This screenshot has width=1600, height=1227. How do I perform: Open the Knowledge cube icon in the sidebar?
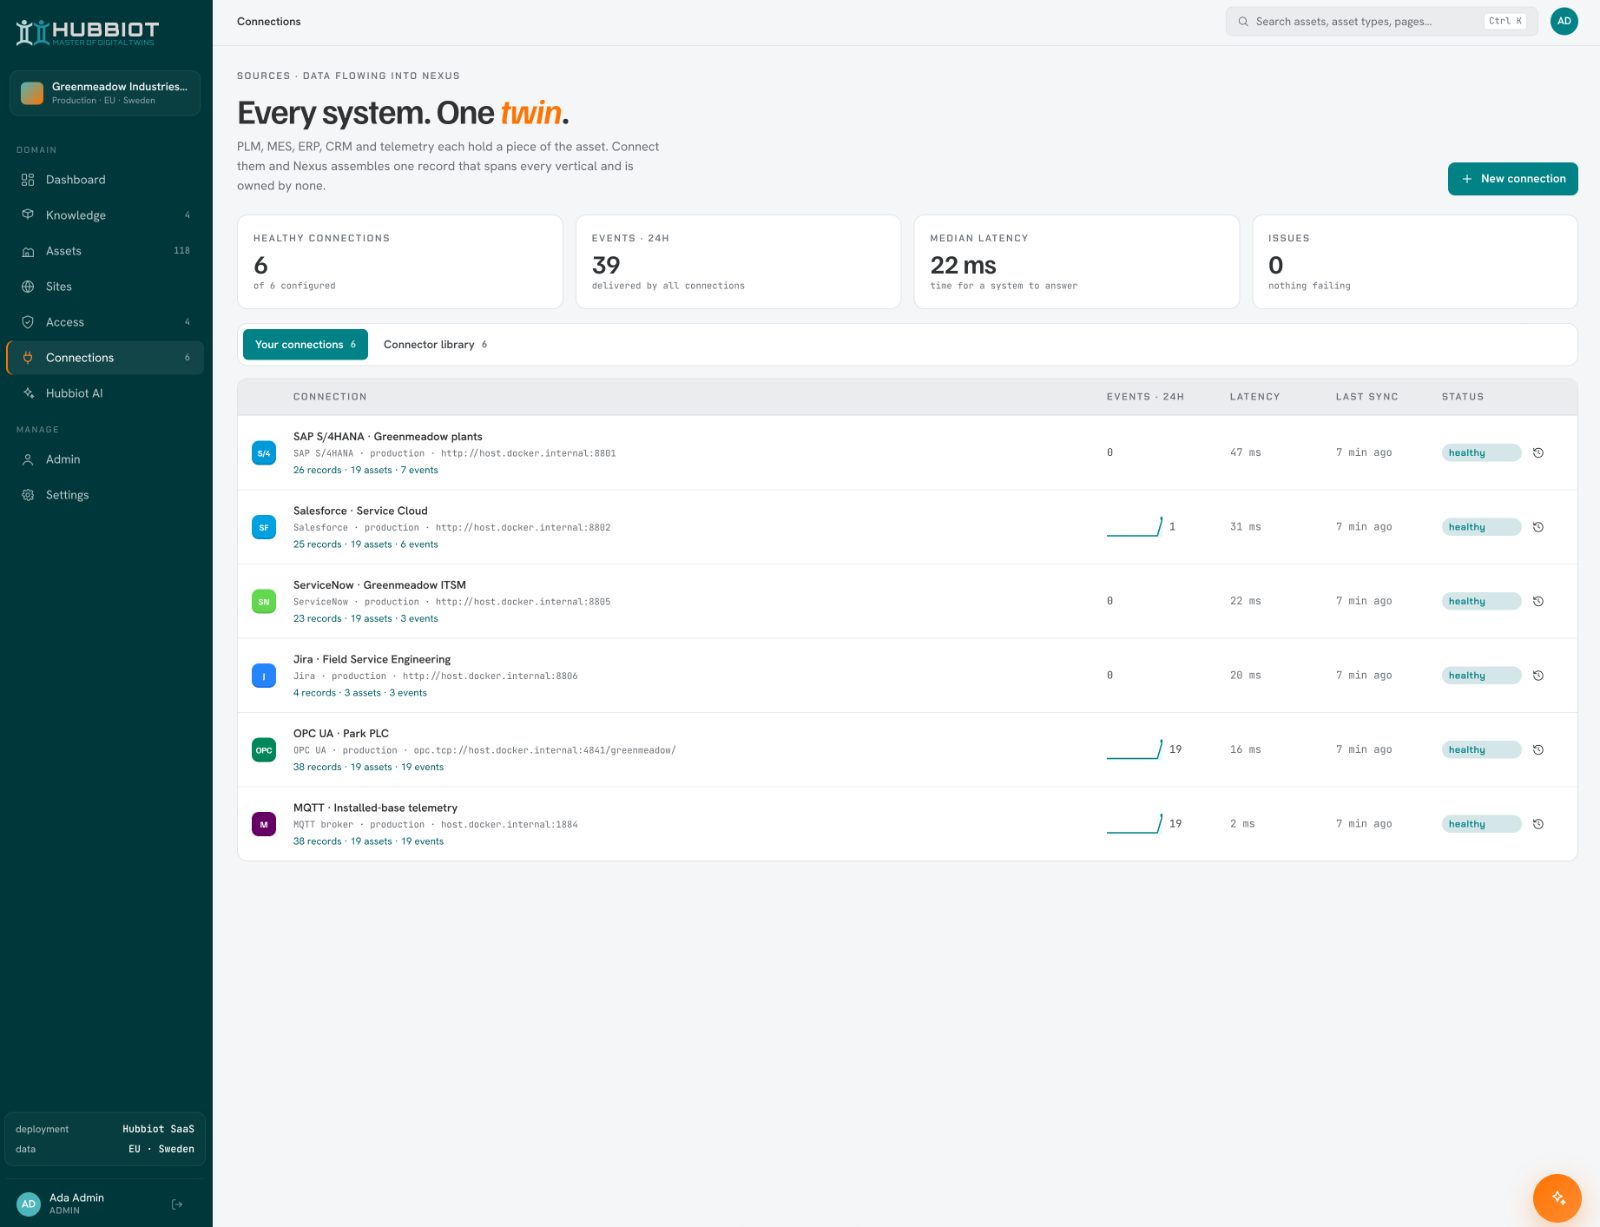coord(28,215)
